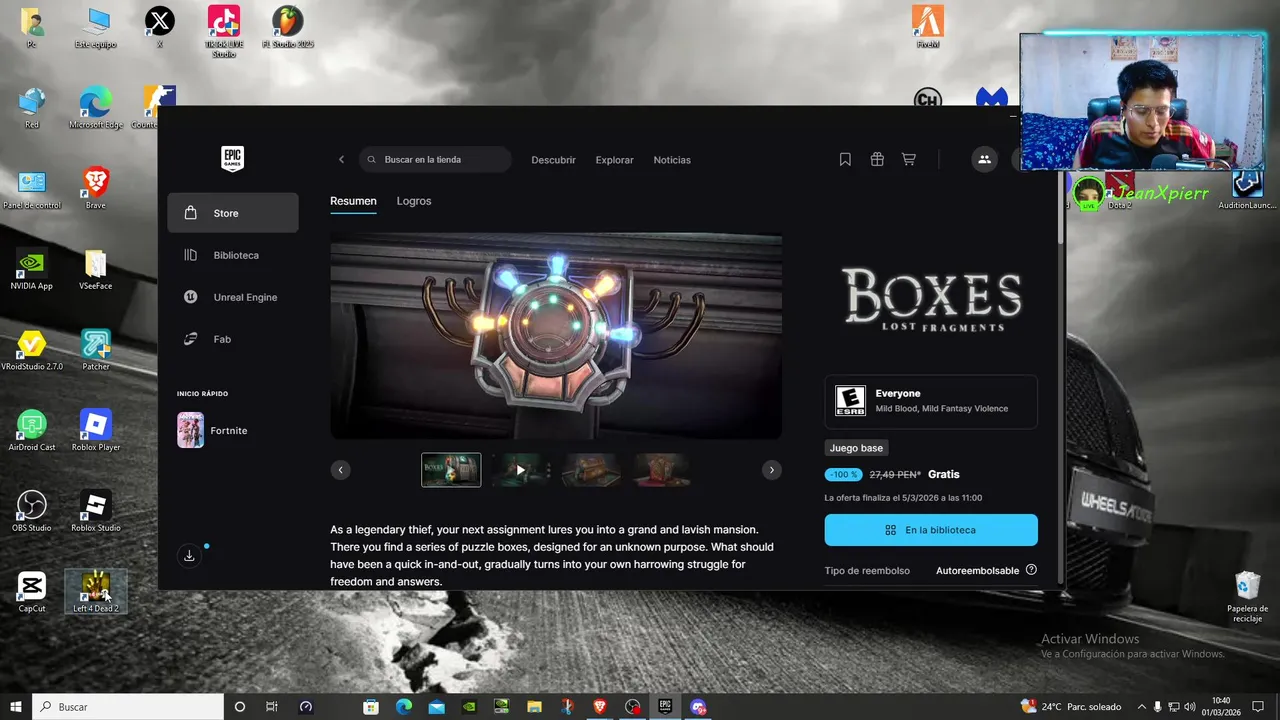
Task: Open the Windows Start menu
Action: click(x=16, y=707)
